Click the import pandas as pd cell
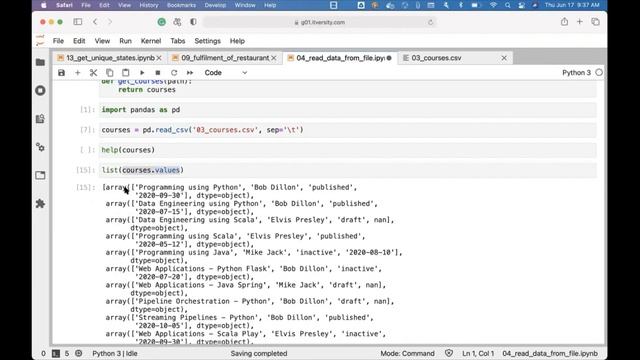The image size is (640, 360). (348, 110)
